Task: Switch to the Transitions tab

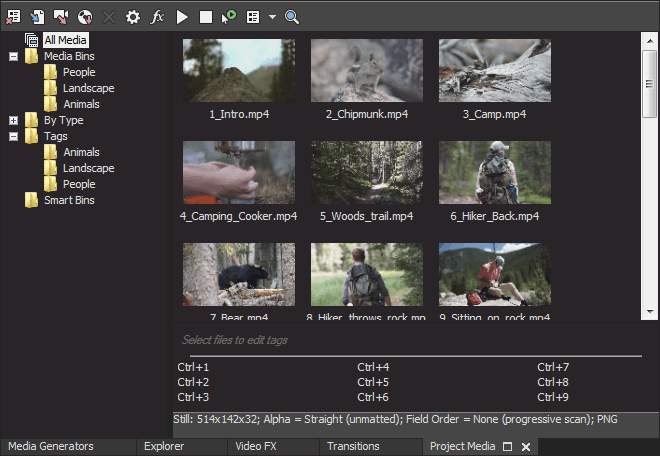Action: tap(353, 446)
